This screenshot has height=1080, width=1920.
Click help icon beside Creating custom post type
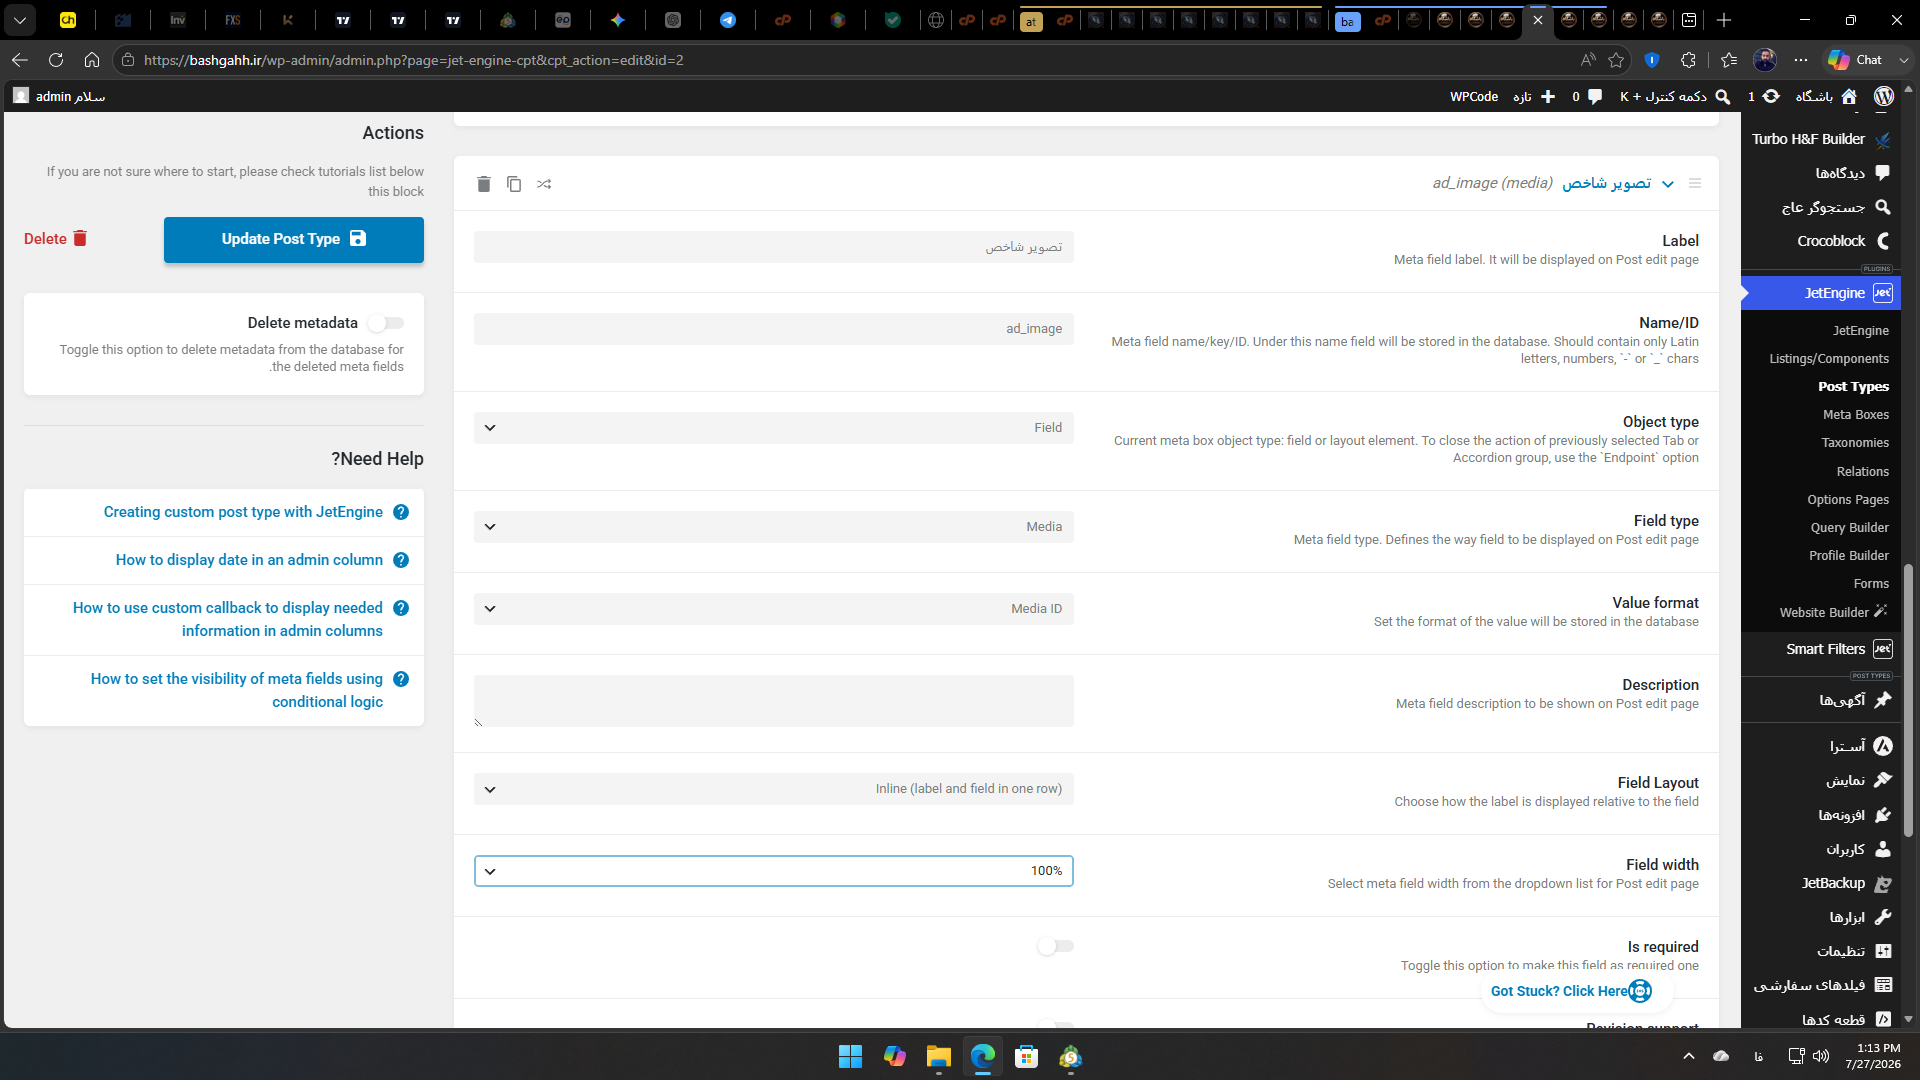click(x=401, y=512)
